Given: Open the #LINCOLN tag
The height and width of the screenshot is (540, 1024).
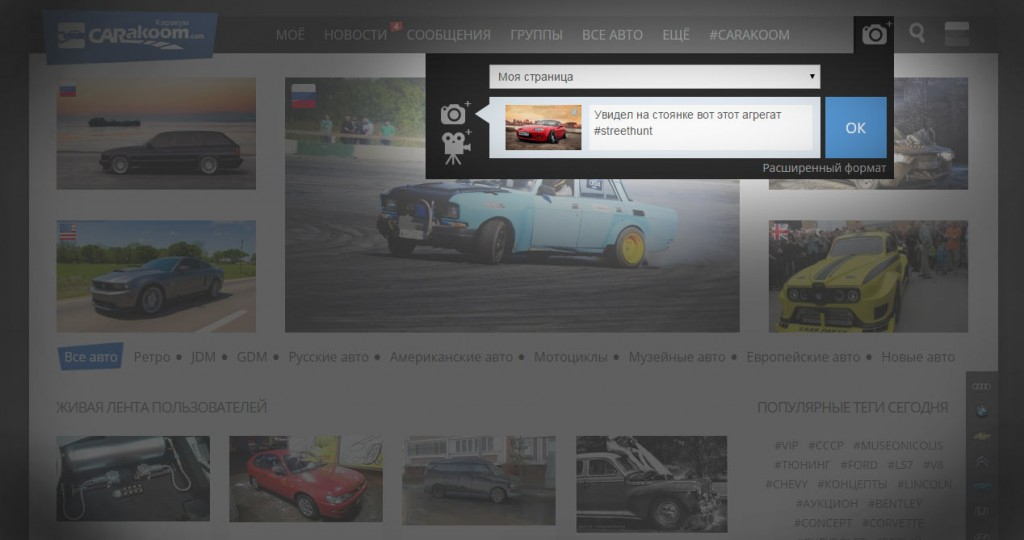Looking at the screenshot, I should click(x=924, y=484).
